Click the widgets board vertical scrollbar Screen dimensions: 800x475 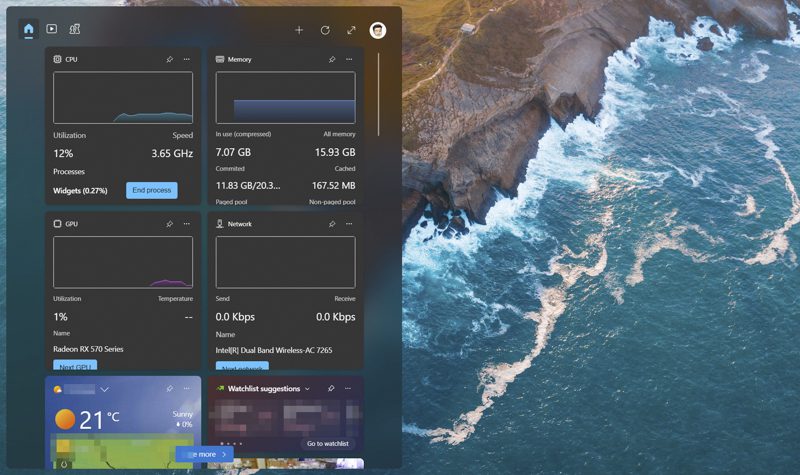tap(379, 94)
